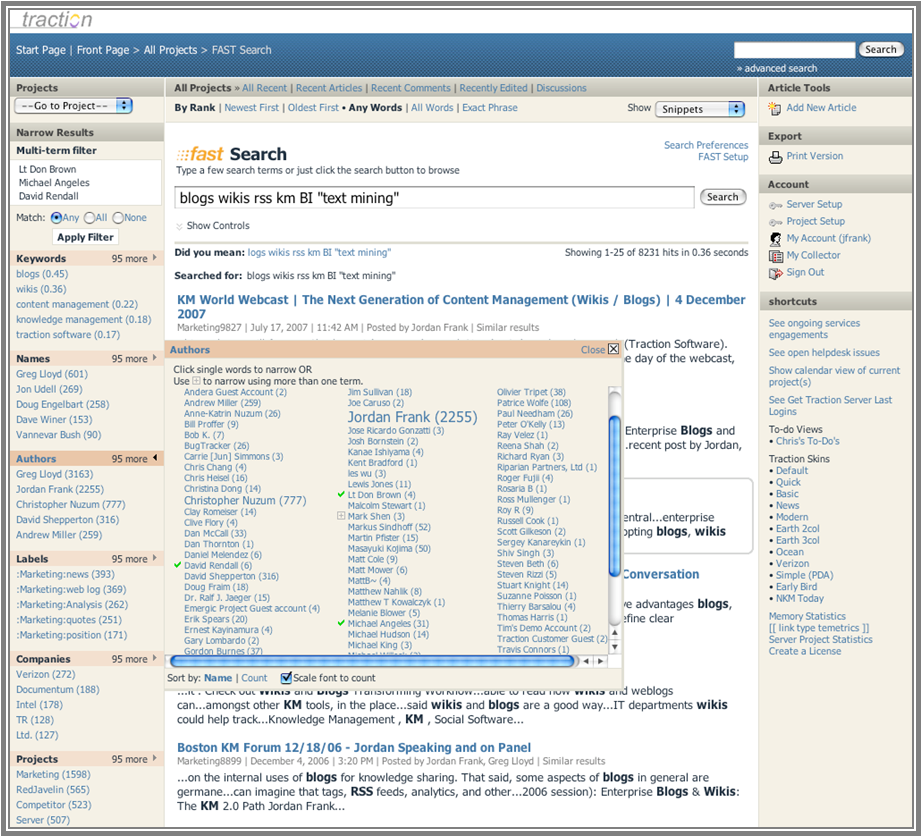Click the Project Setup key icon

pos(776,222)
